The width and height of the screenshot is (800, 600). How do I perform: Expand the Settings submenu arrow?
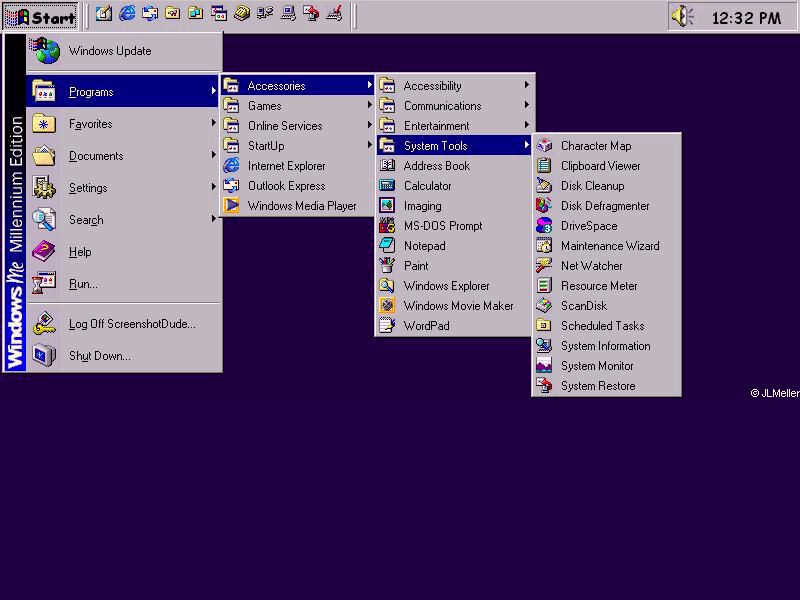pyautogui.click(x=214, y=187)
